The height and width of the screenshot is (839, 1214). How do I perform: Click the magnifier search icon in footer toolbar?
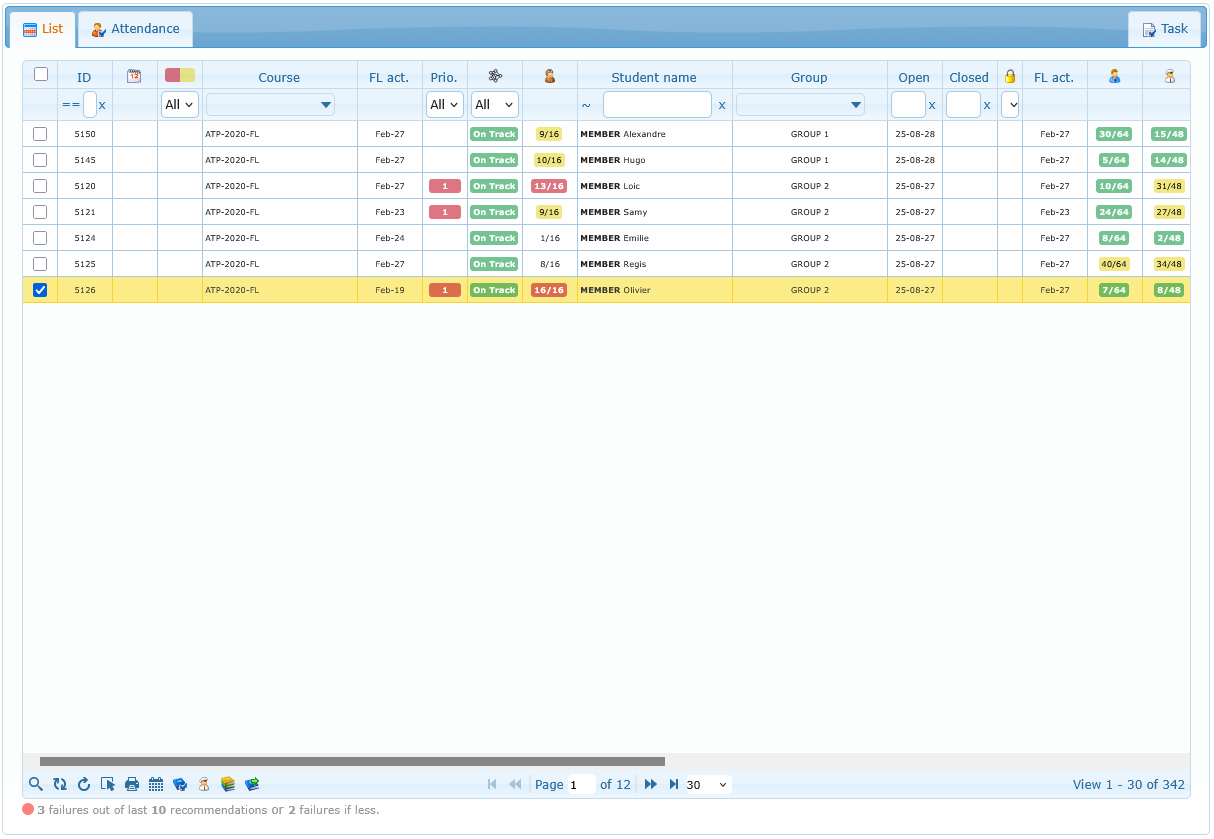point(36,785)
